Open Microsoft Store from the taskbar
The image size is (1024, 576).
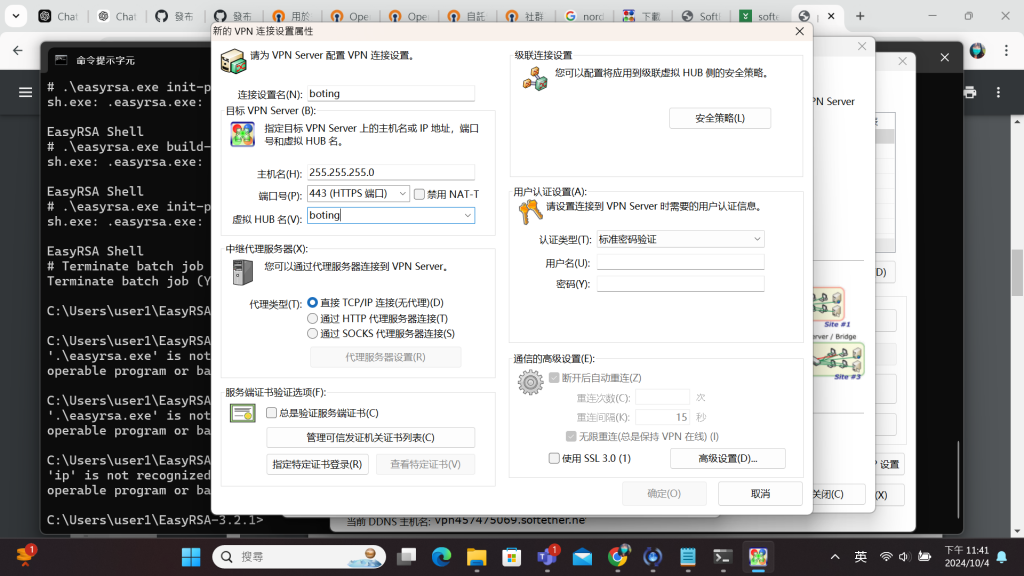[x=512, y=557]
